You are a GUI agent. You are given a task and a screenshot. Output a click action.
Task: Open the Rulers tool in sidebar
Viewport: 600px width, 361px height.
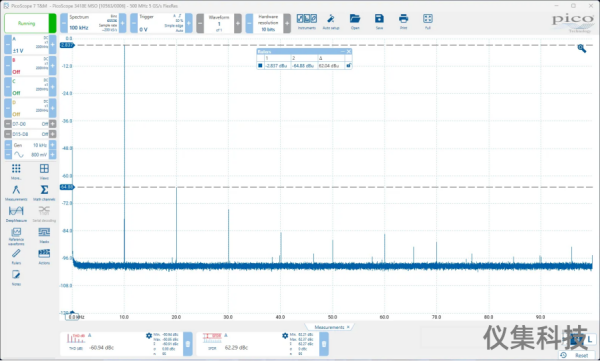coord(16,257)
